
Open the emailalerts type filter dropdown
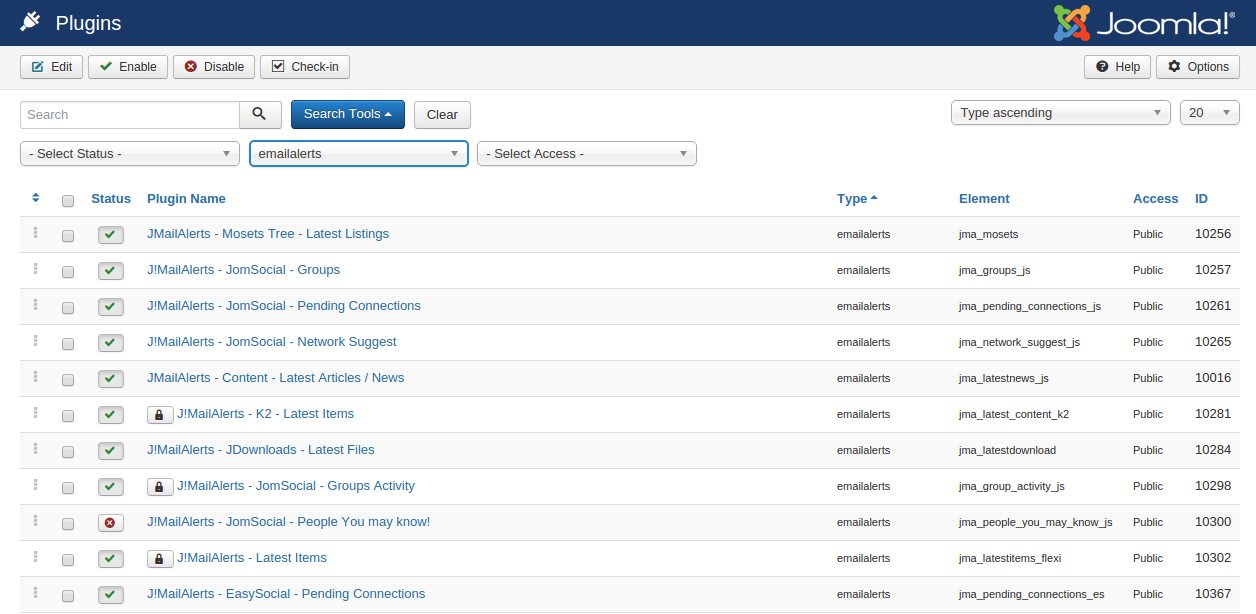click(x=359, y=154)
